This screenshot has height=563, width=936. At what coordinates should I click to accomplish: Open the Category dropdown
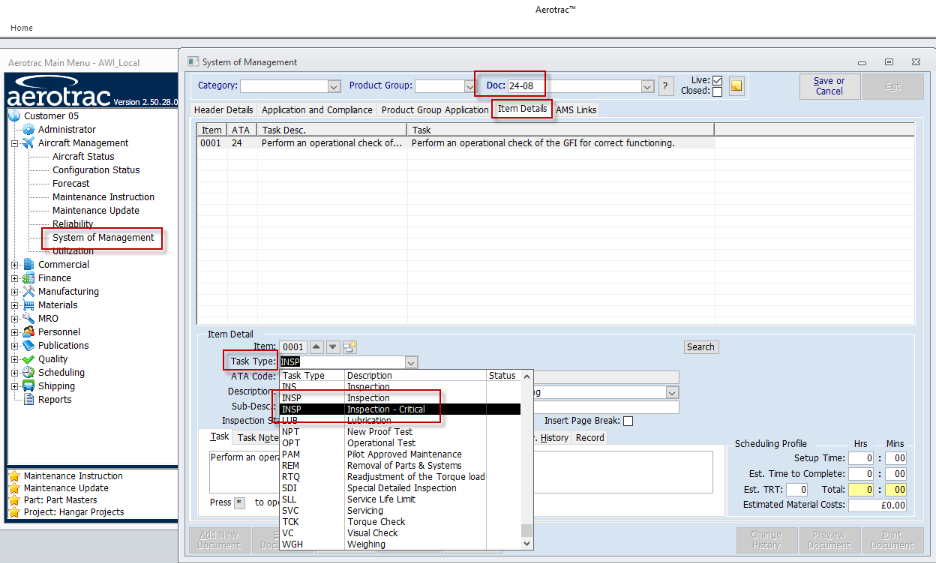click(334, 86)
